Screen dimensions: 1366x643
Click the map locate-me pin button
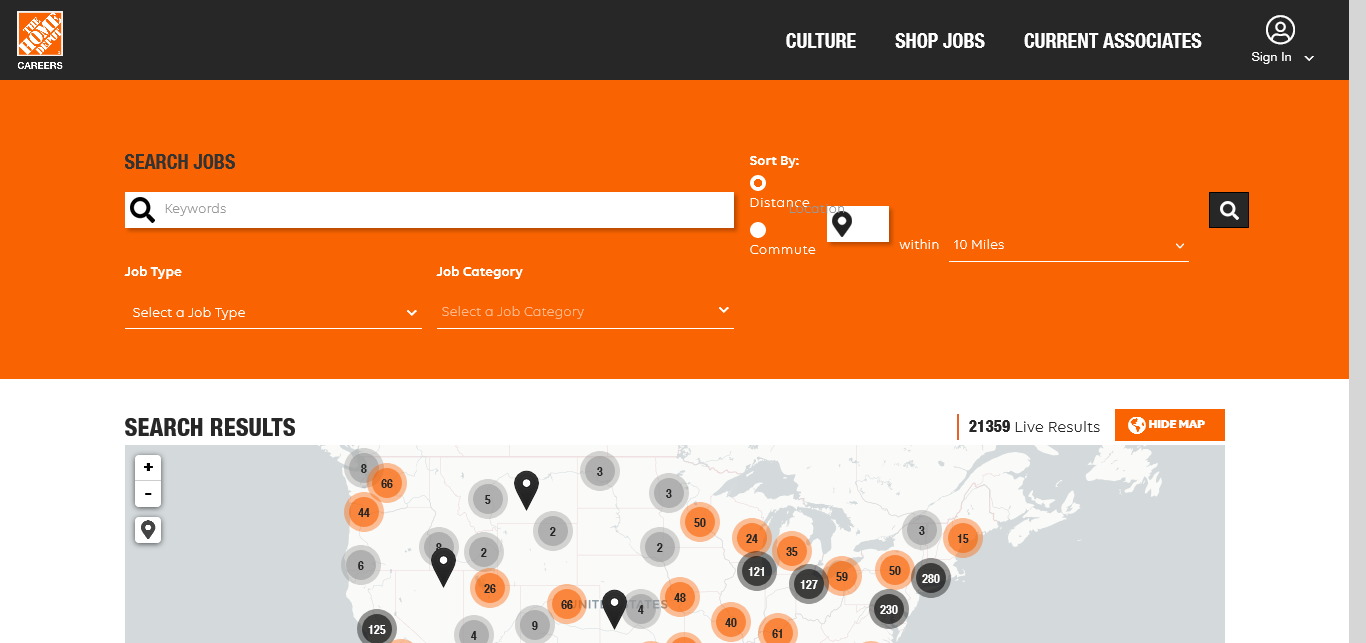pyautogui.click(x=148, y=529)
